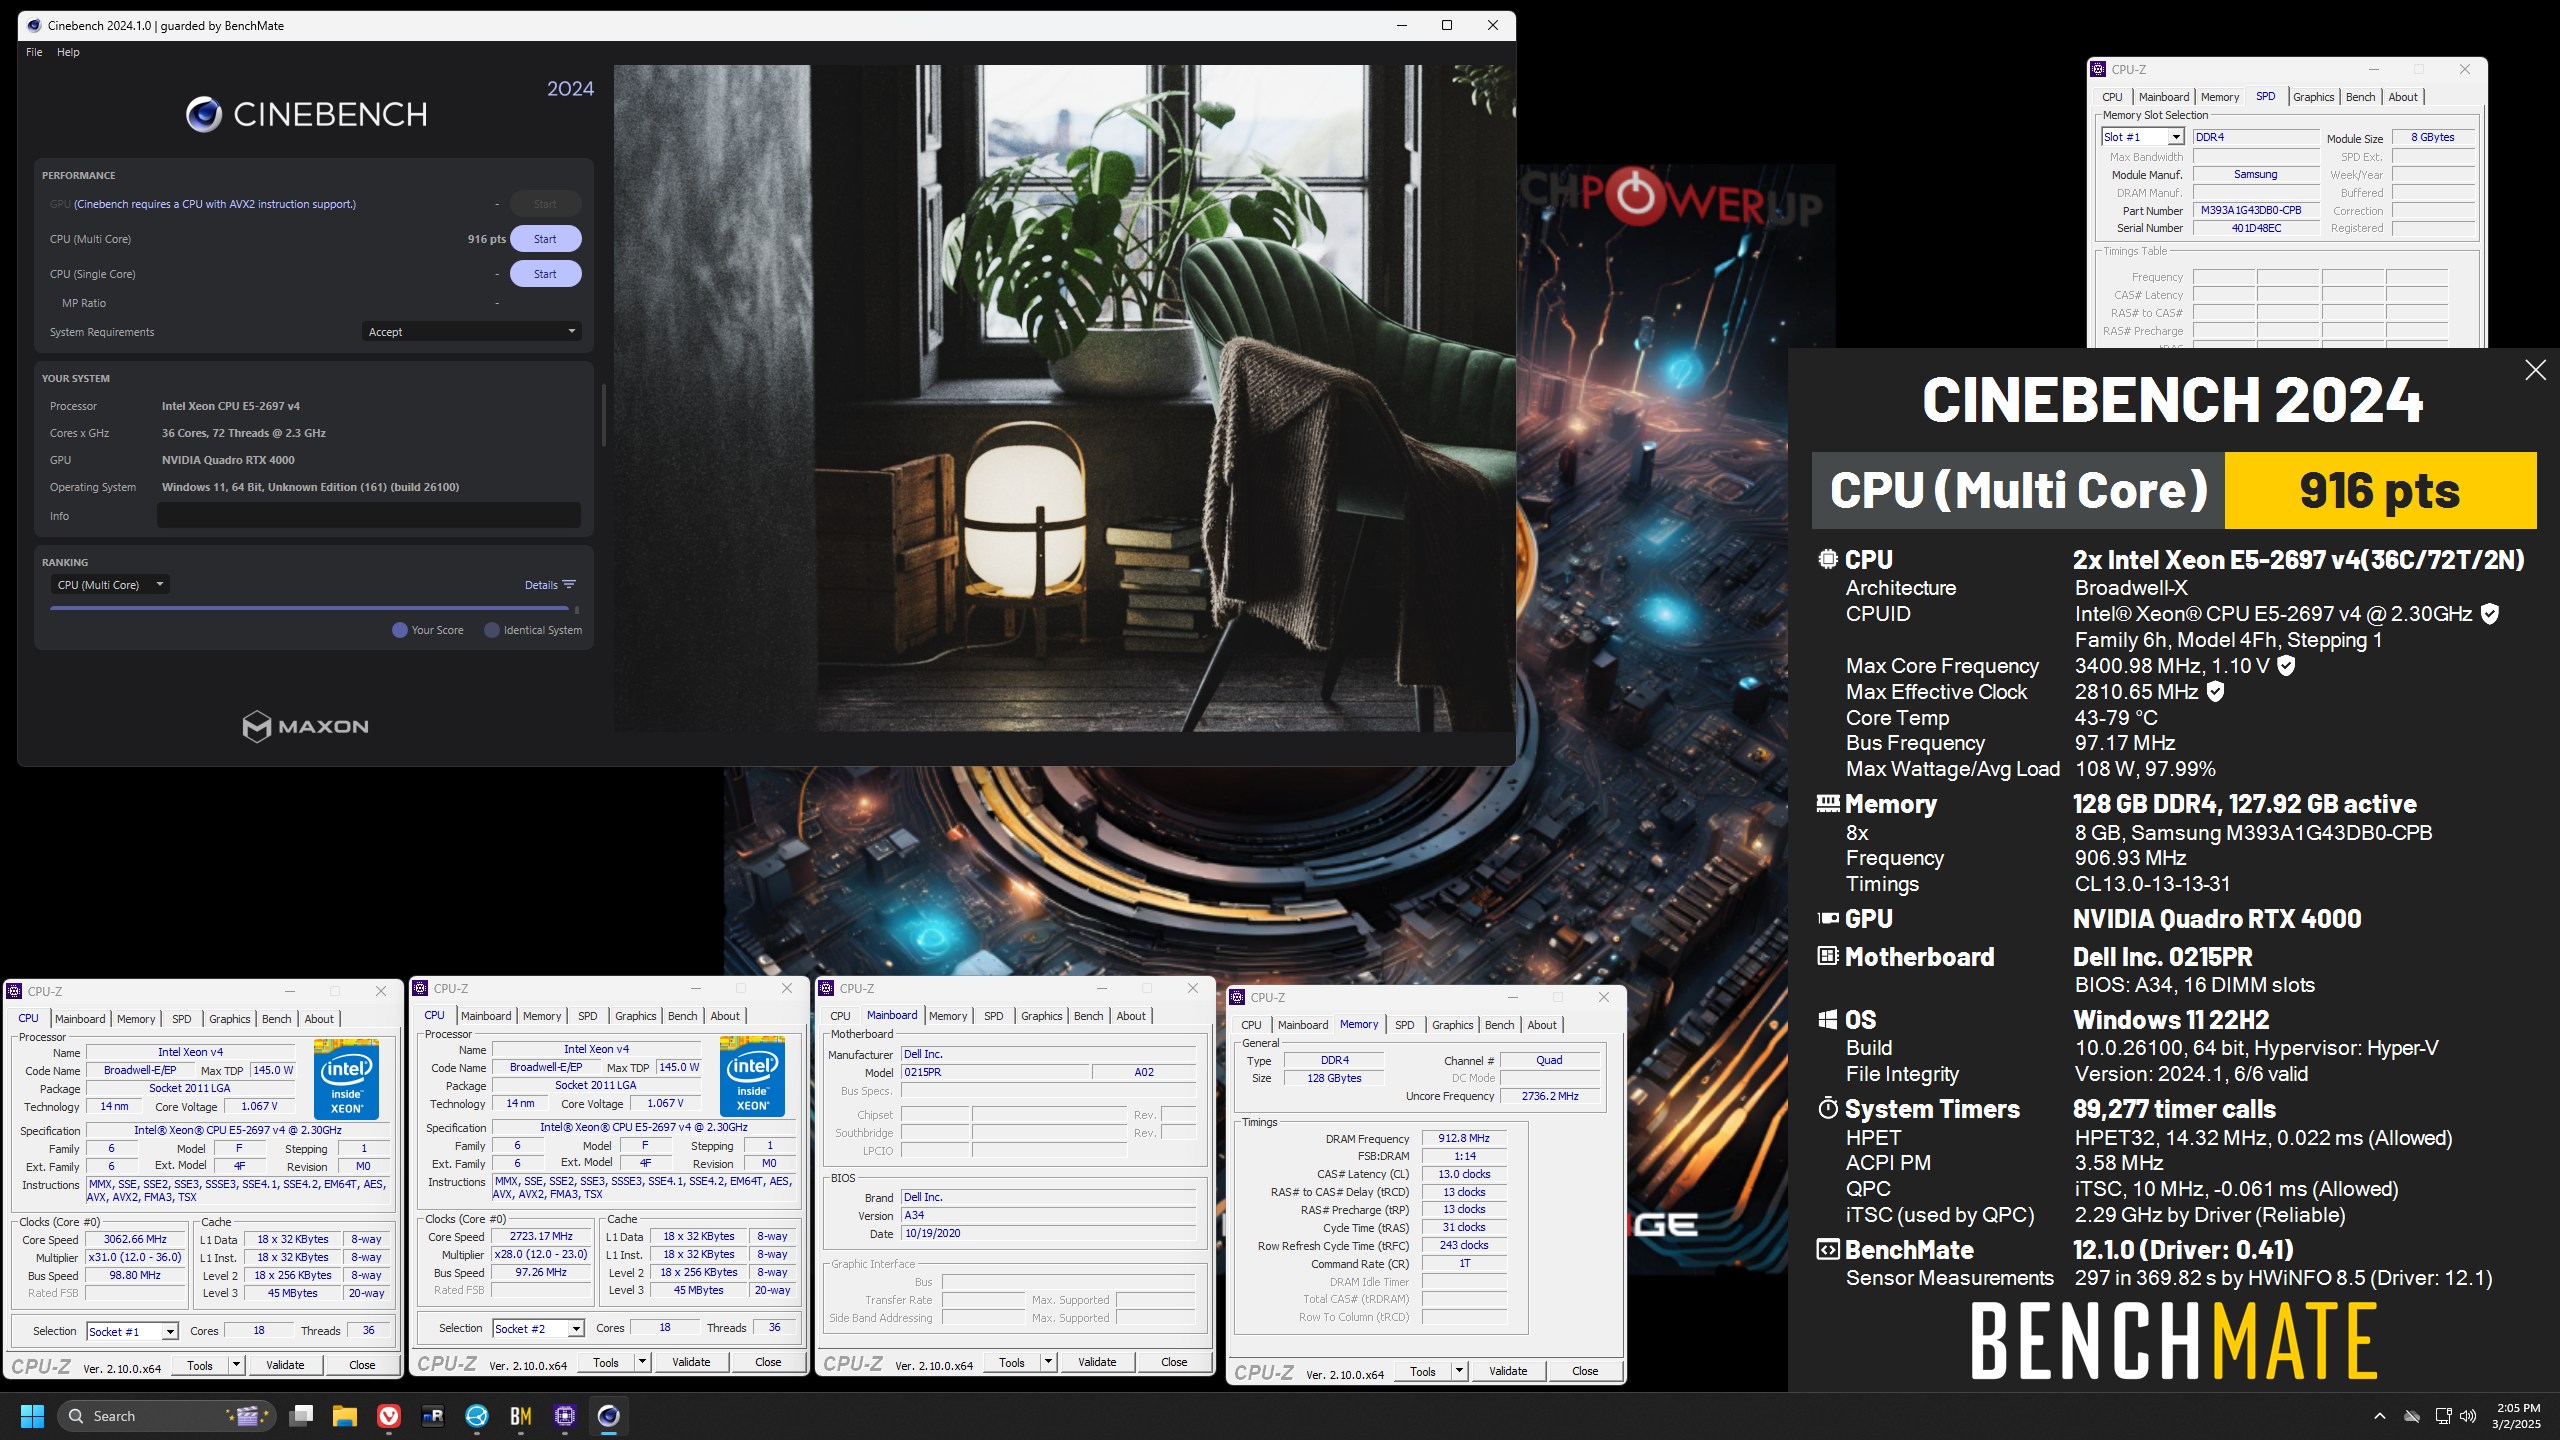
Task: Click the shield icon beside Max Effective Clock
Action: pyautogui.click(x=2215, y=692)
